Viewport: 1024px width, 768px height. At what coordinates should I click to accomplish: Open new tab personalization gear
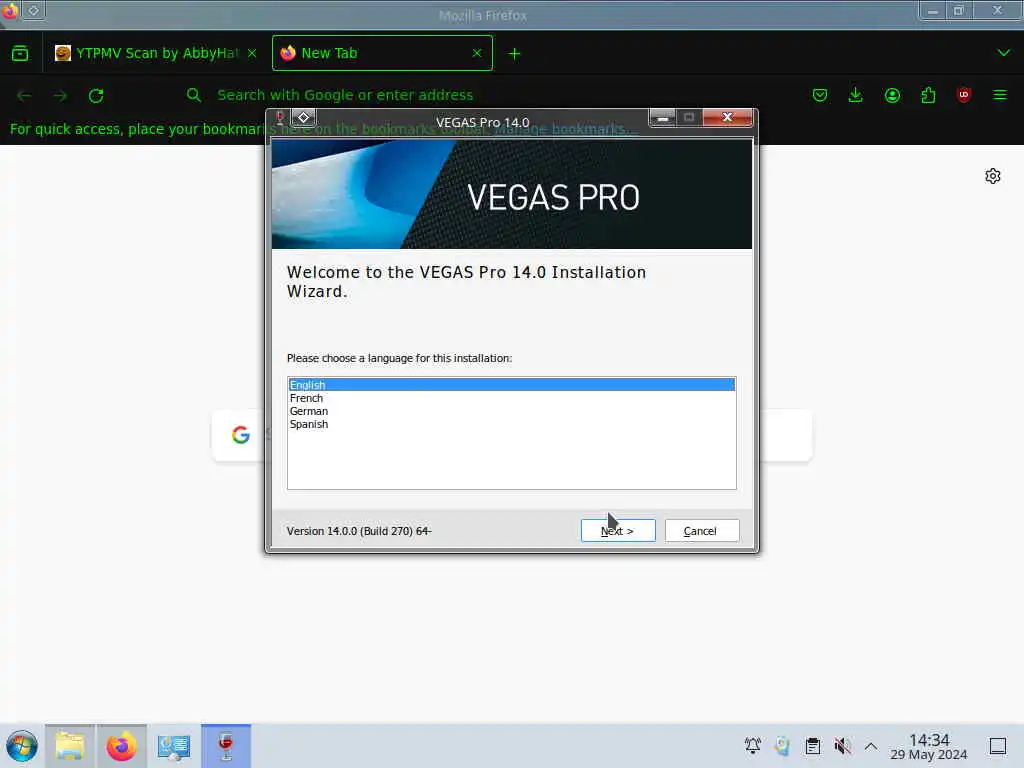993,176
